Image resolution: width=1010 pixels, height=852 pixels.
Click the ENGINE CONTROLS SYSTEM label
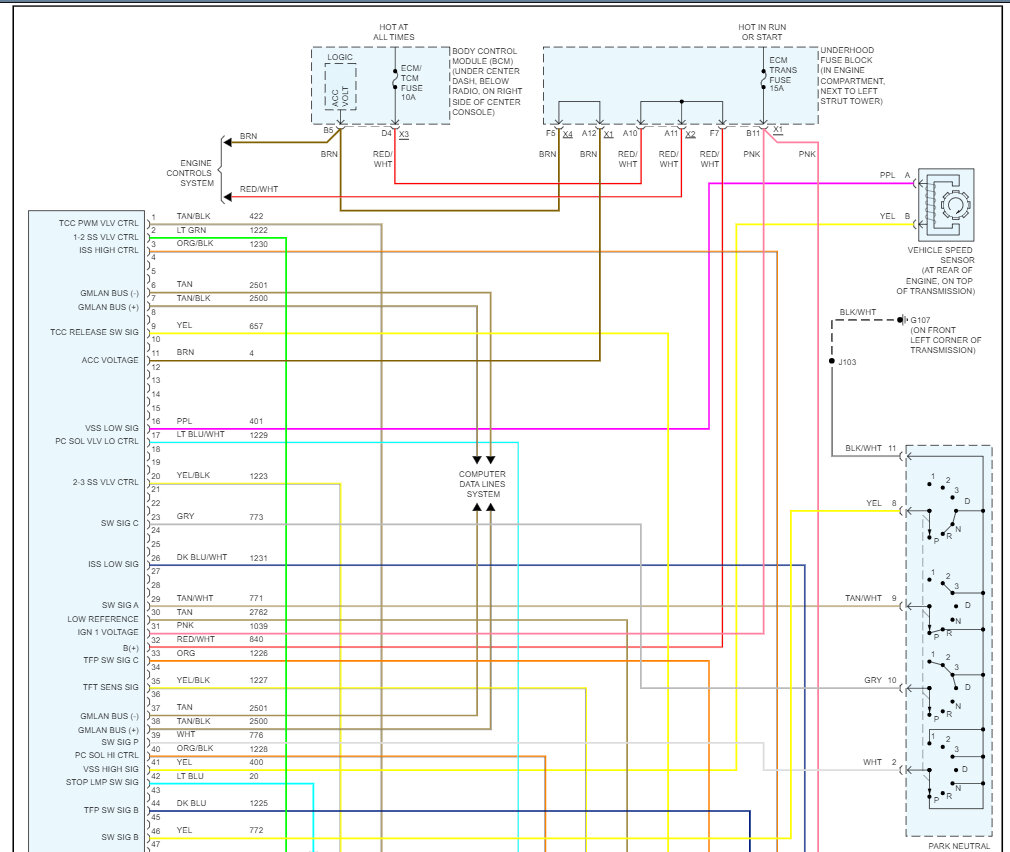click(196, 172)
